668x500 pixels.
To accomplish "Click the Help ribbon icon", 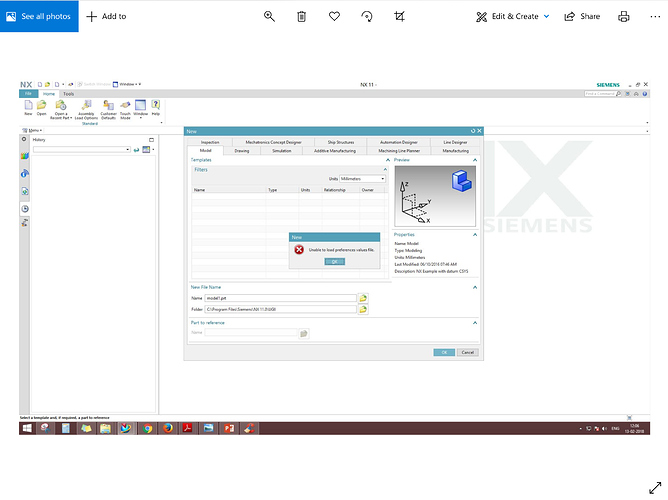I will pos(155,108).
